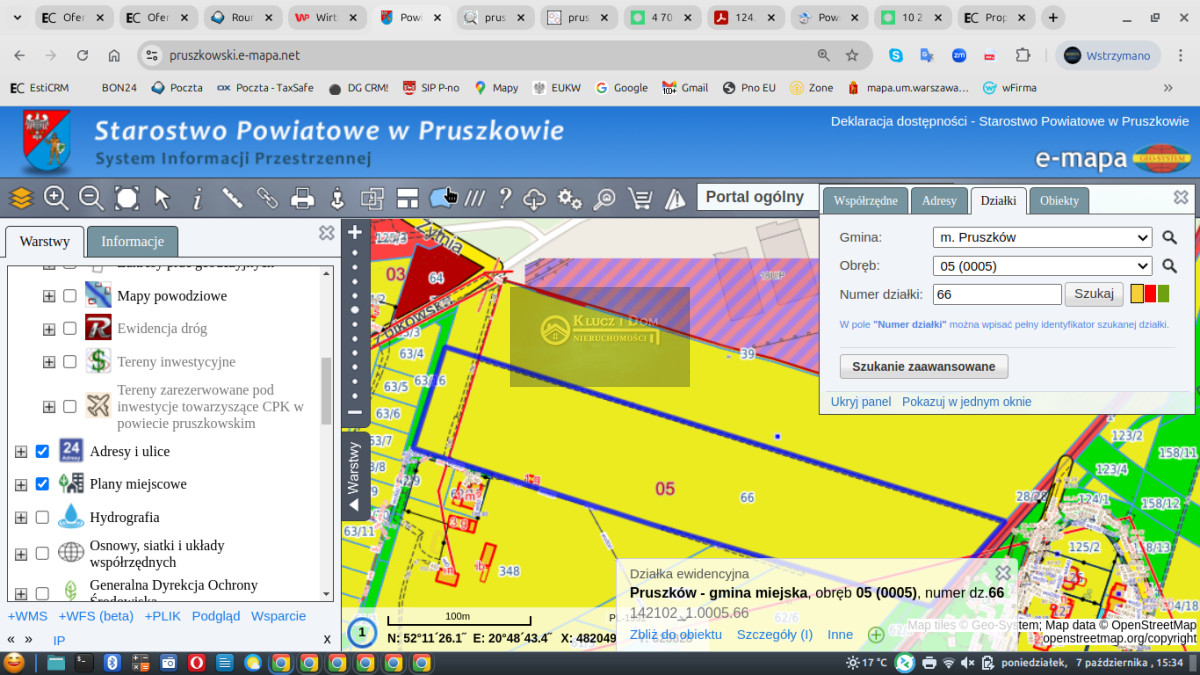Open the gears settings tool
Image resolution: width=1200 pixels, height=675 pixels.
570,198
